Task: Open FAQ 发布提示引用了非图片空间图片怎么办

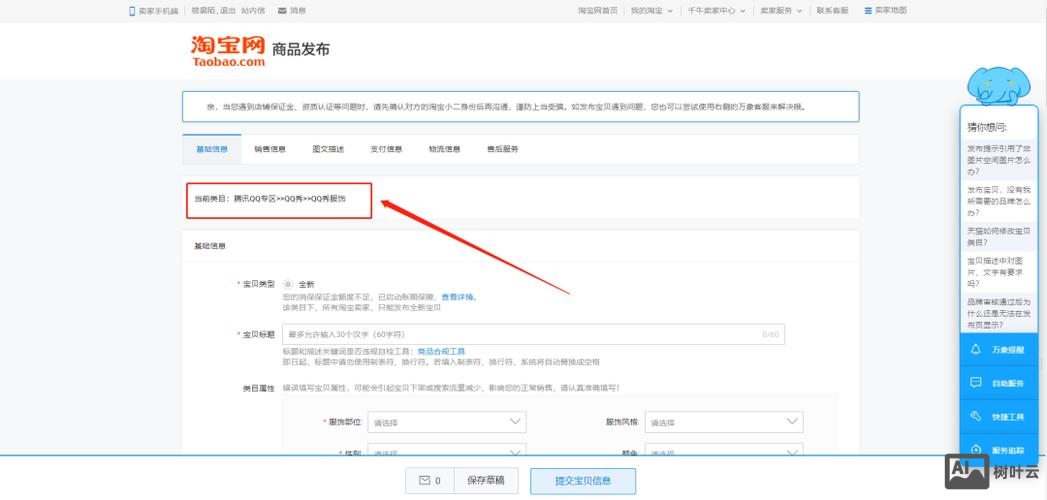Action: coord(999,160)
